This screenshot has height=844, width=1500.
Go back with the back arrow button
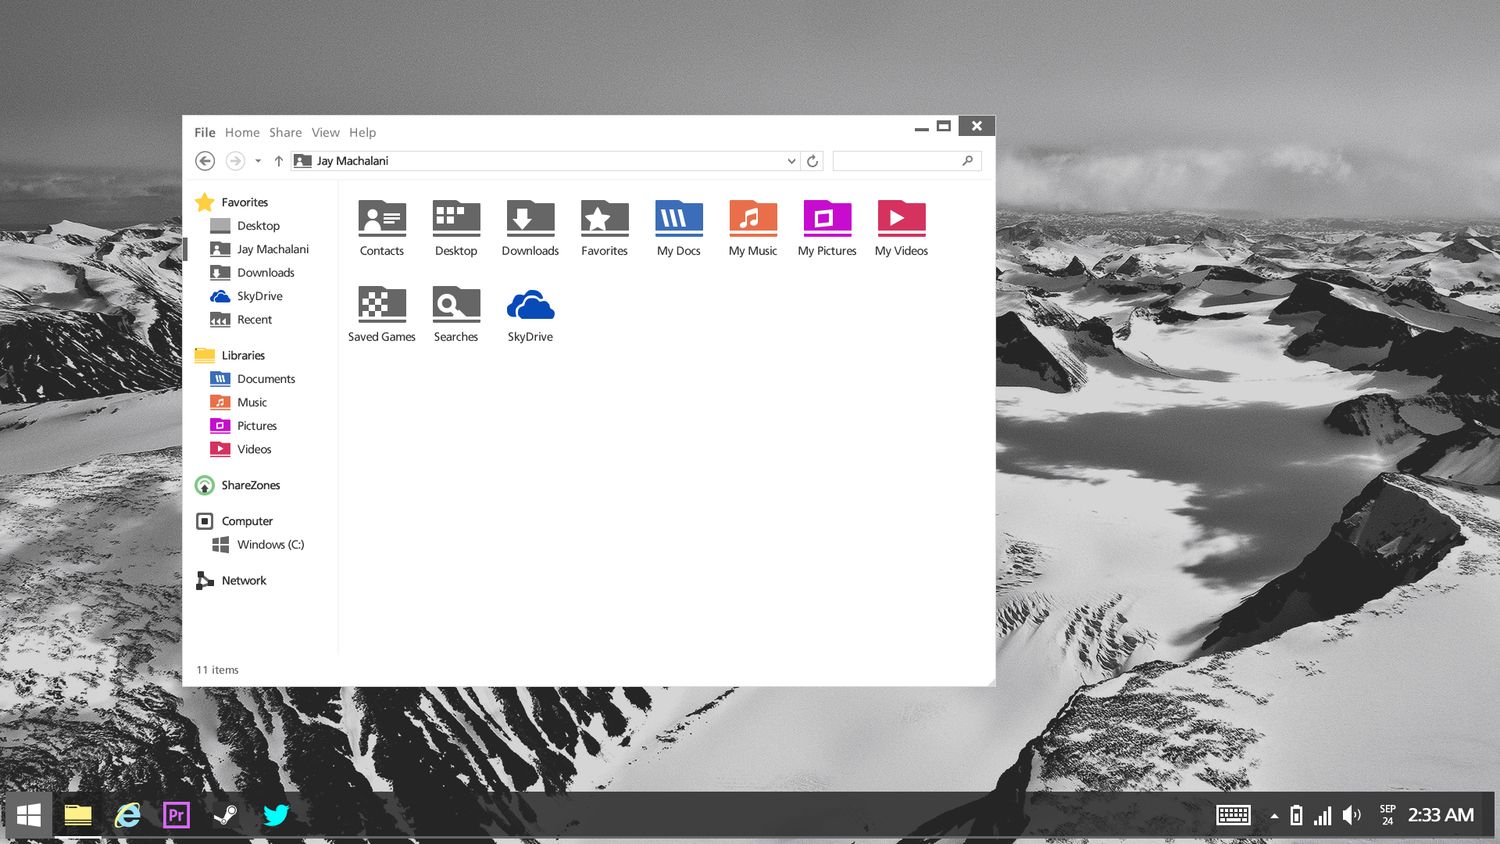tap(205, 161)
